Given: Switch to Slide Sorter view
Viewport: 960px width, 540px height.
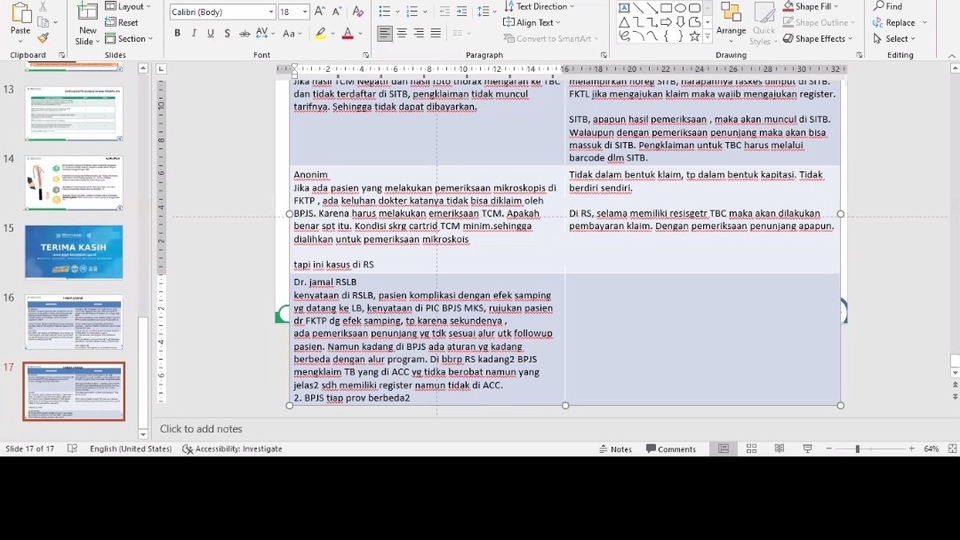Looking at the screenshot, I should [751, 449].
